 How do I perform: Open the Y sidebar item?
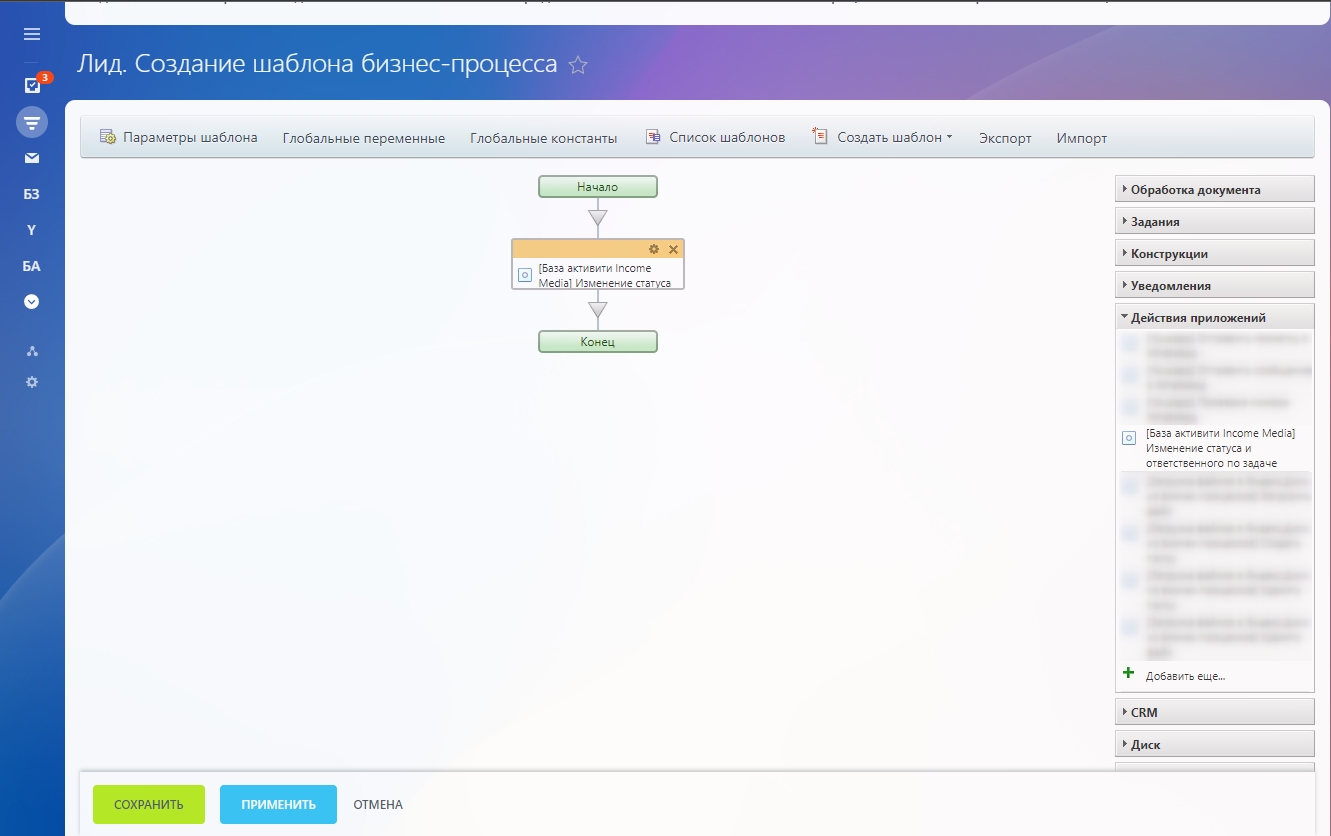(32, 230)
